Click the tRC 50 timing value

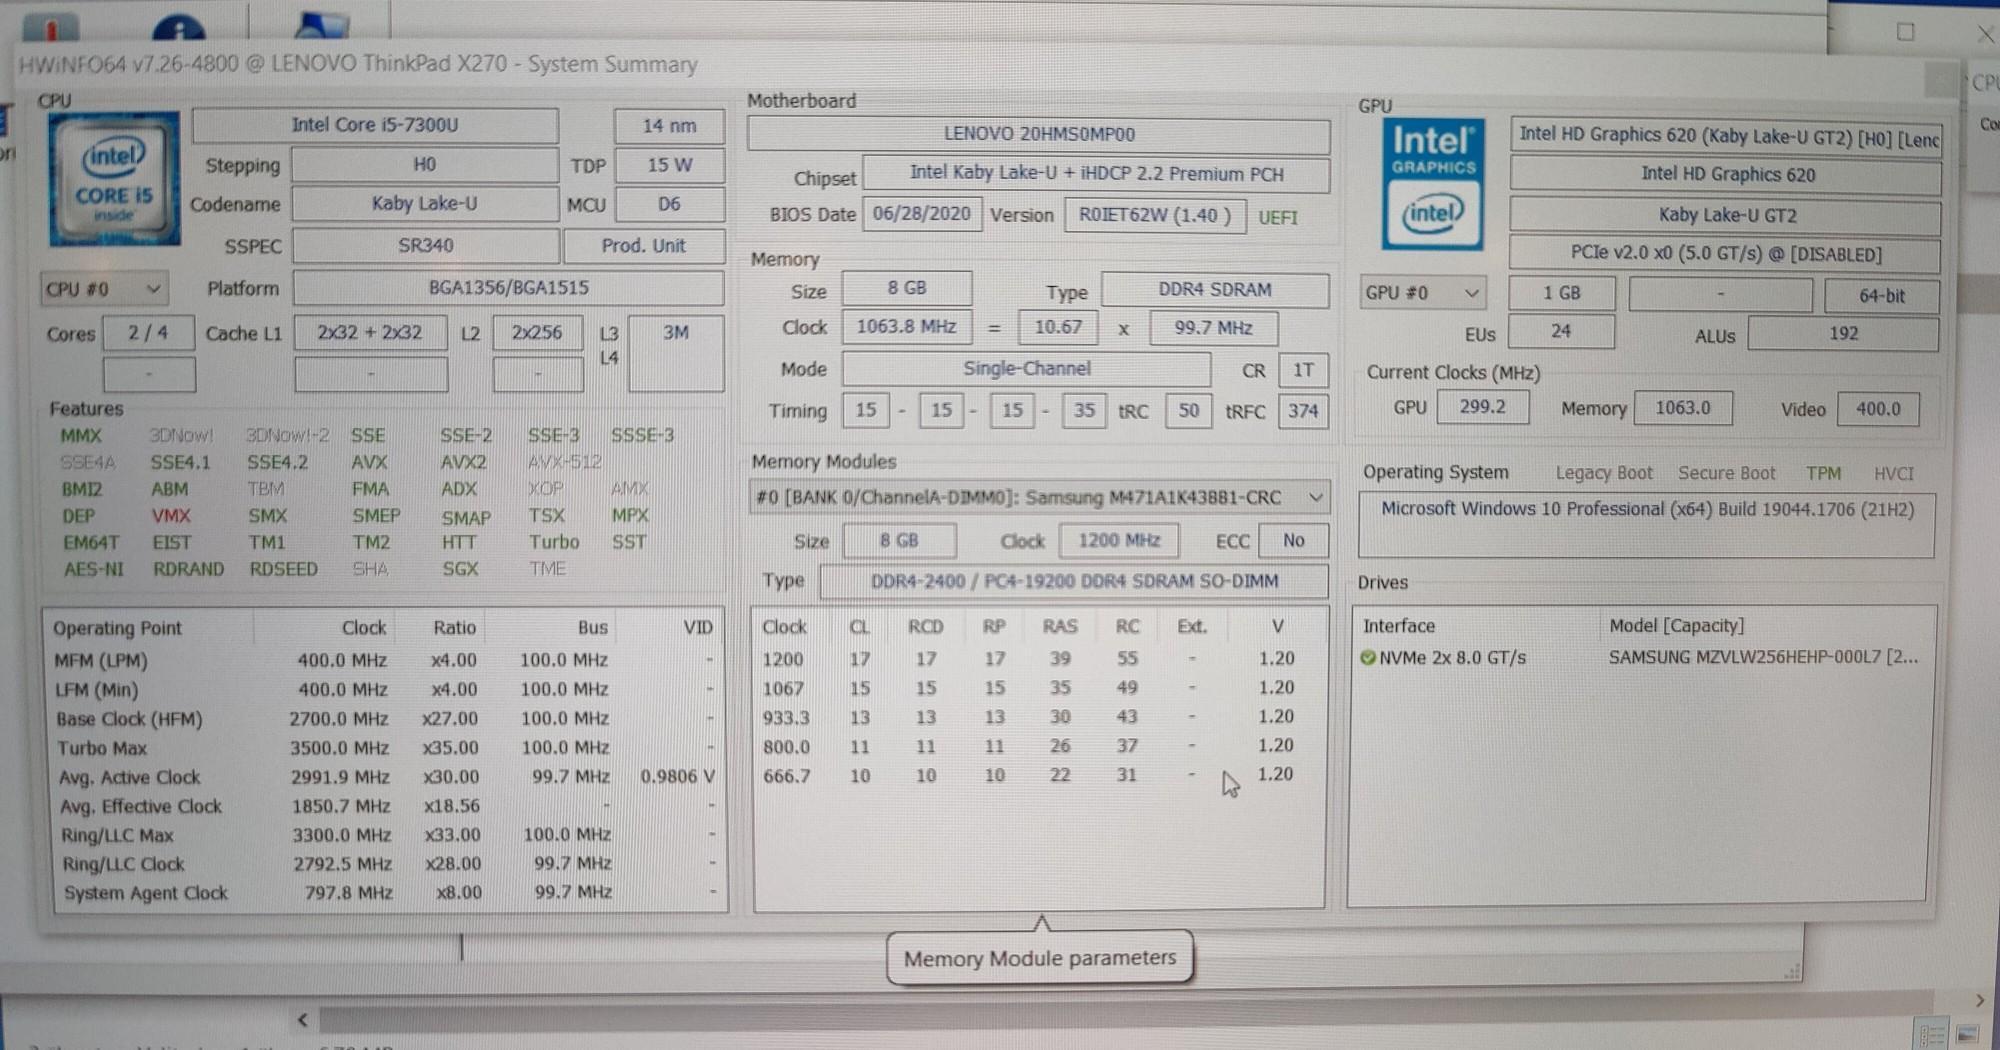click(1188, 411)
